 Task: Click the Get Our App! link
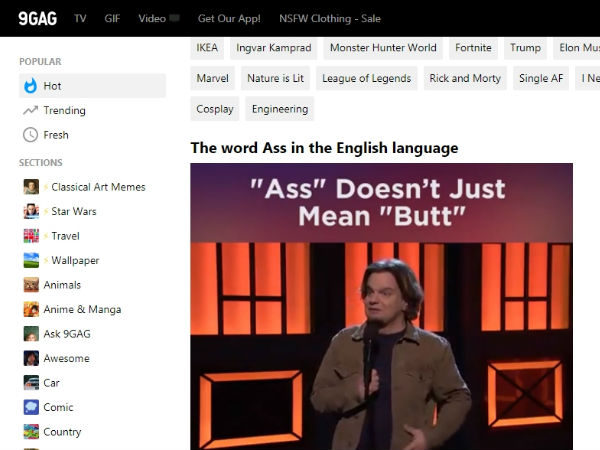pos(228,18)
